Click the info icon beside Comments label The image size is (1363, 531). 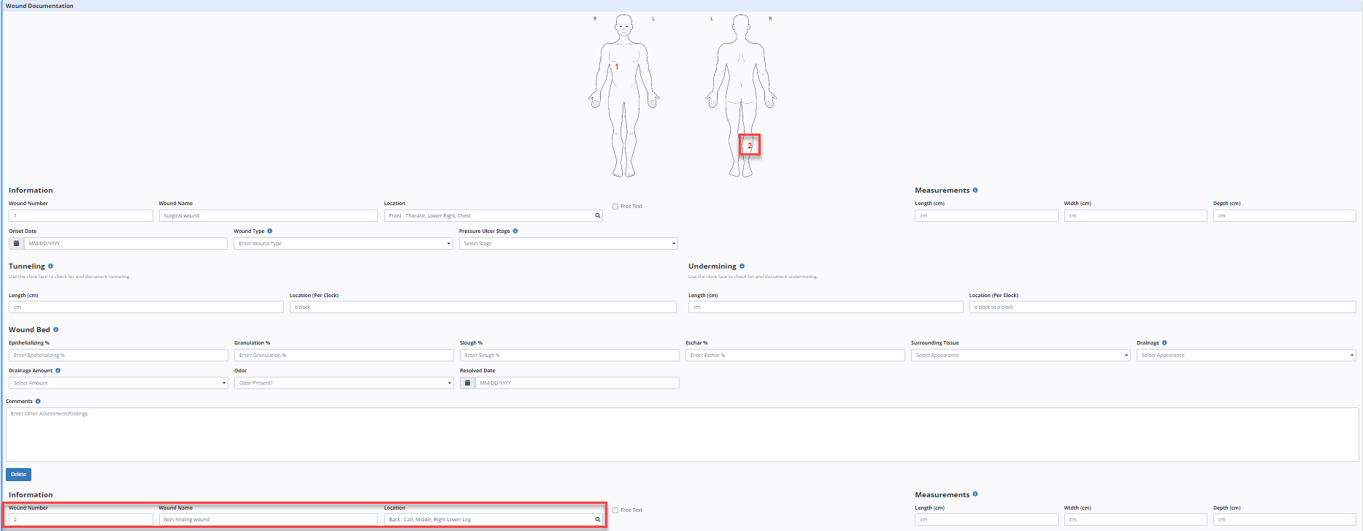tap(38, 401)
